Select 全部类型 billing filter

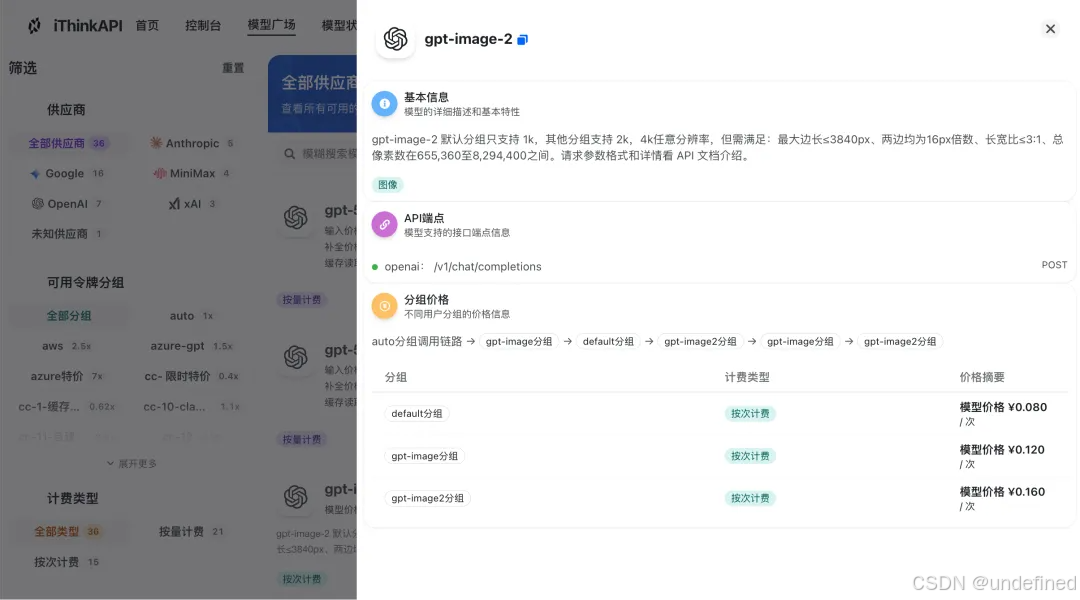[67, 532]
